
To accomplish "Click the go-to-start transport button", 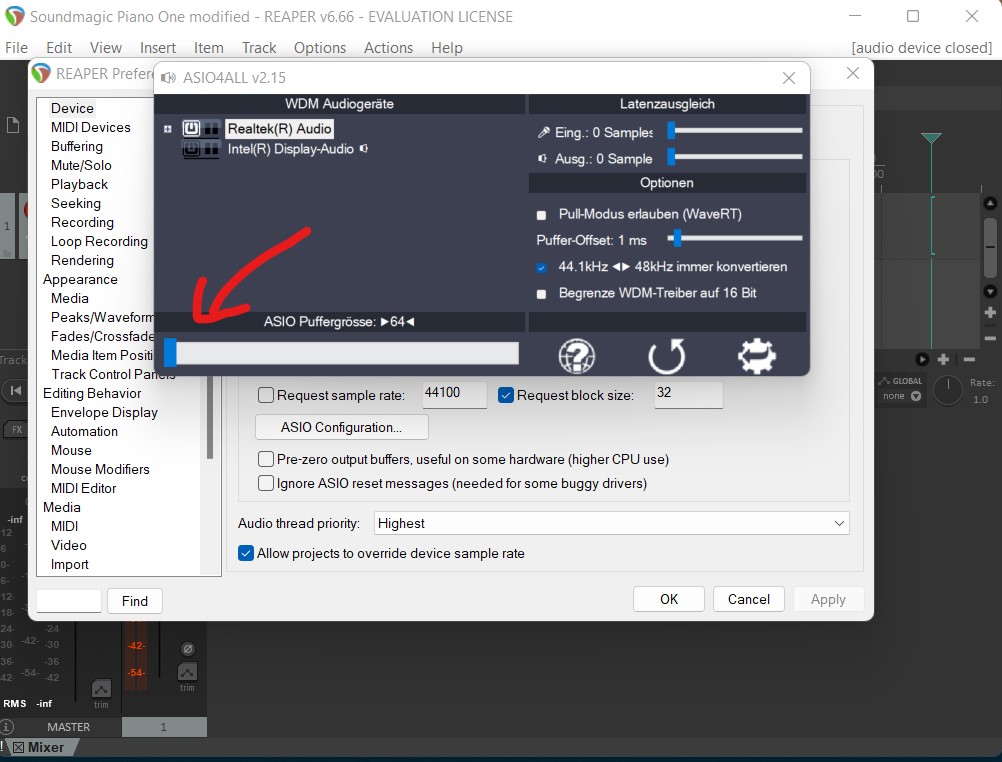I will click(16, 390).
